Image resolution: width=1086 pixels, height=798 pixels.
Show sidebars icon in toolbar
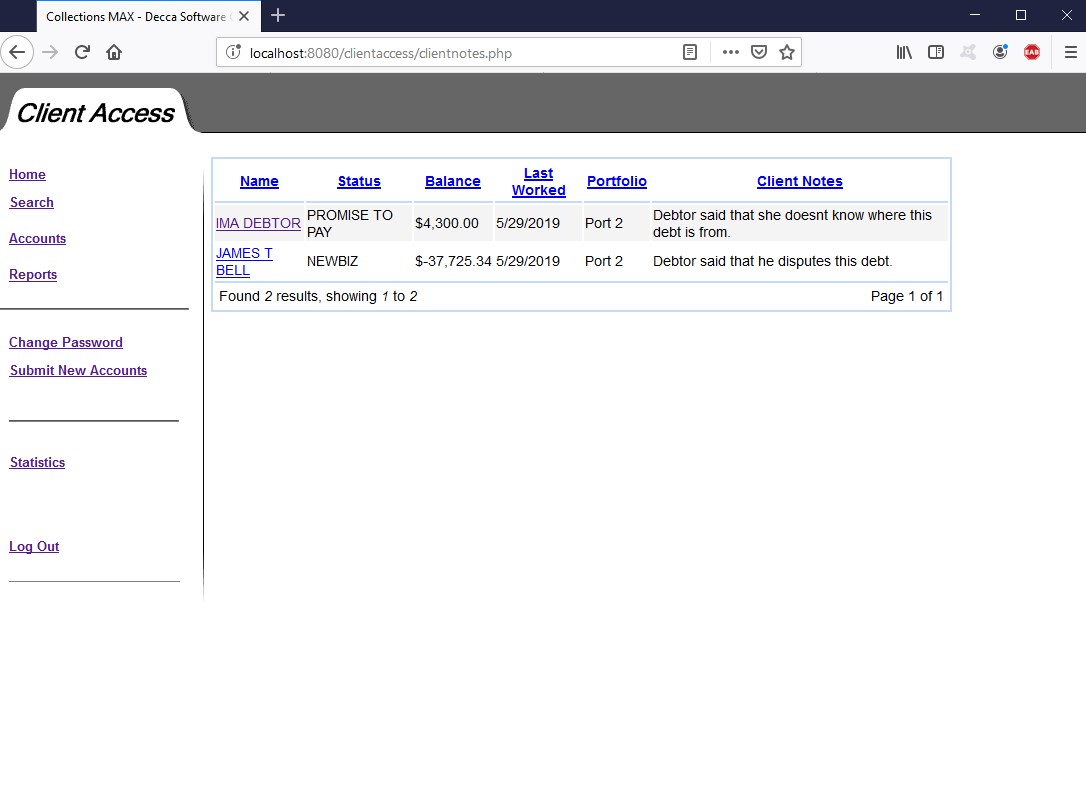coord(936,53)
